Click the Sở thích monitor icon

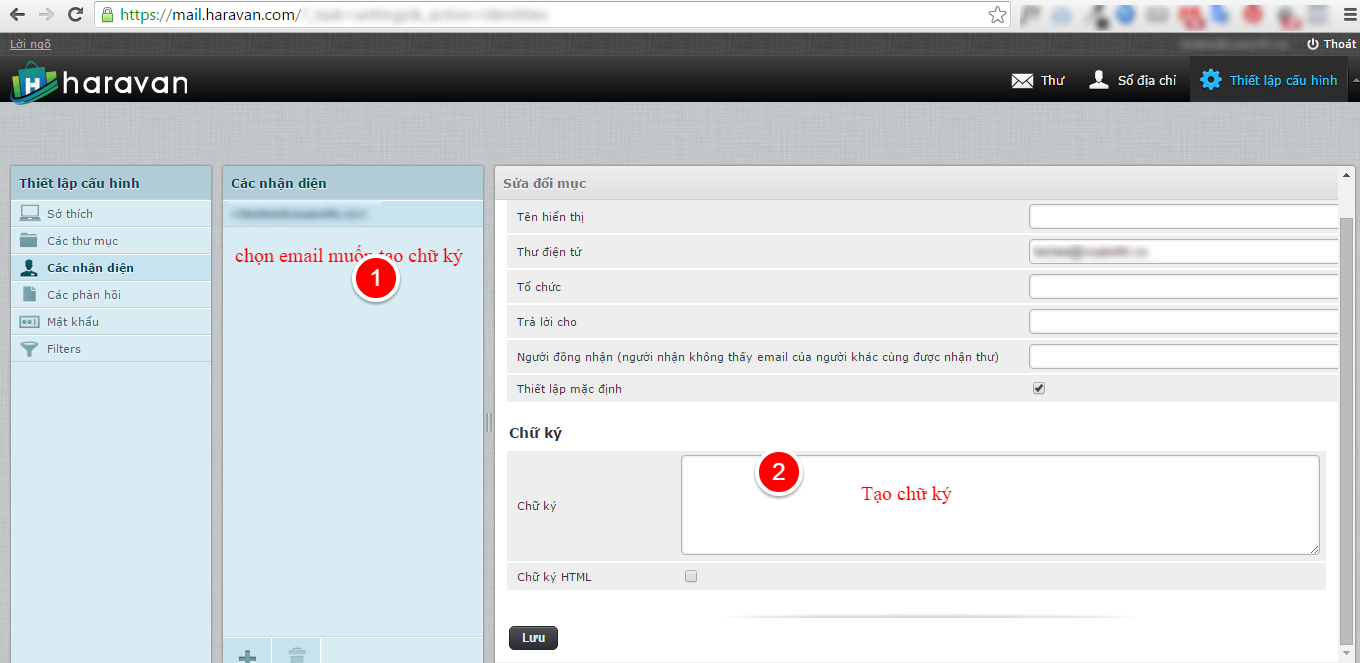[29, 214]
